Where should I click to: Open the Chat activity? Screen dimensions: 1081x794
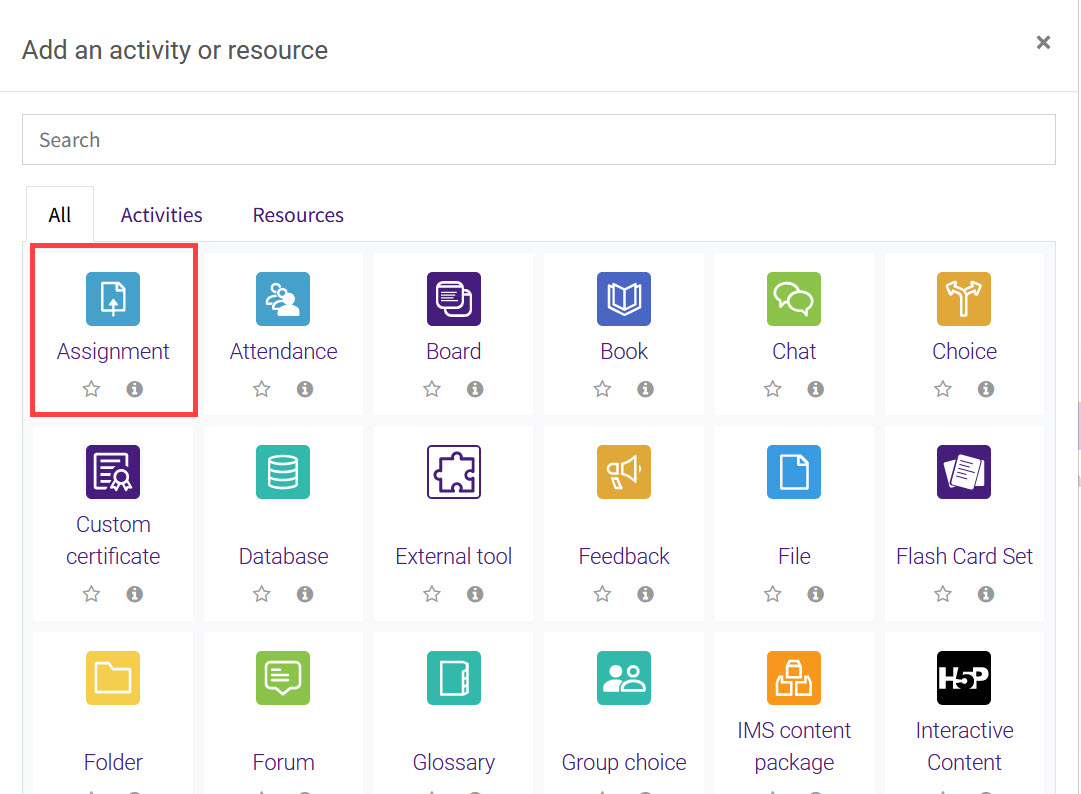(x=794, y=299)
